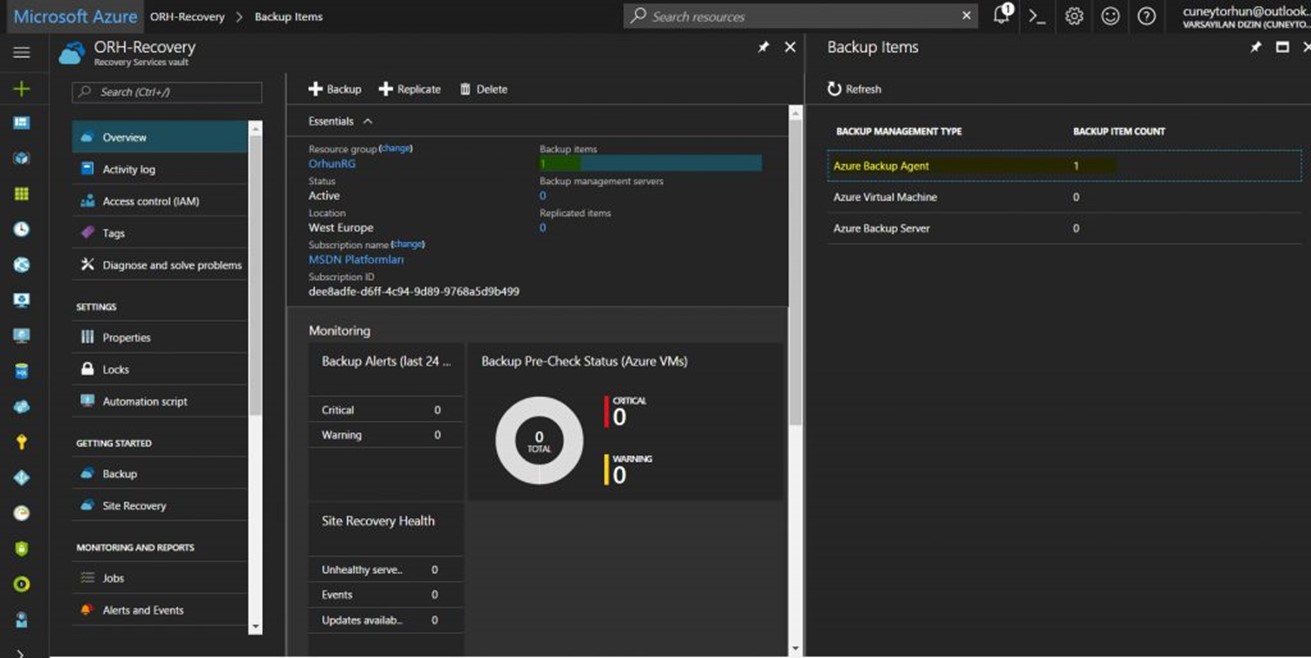Open the clock icon in the left sidebar
This screenshot has width=1311, height=658.
(21, 229)
